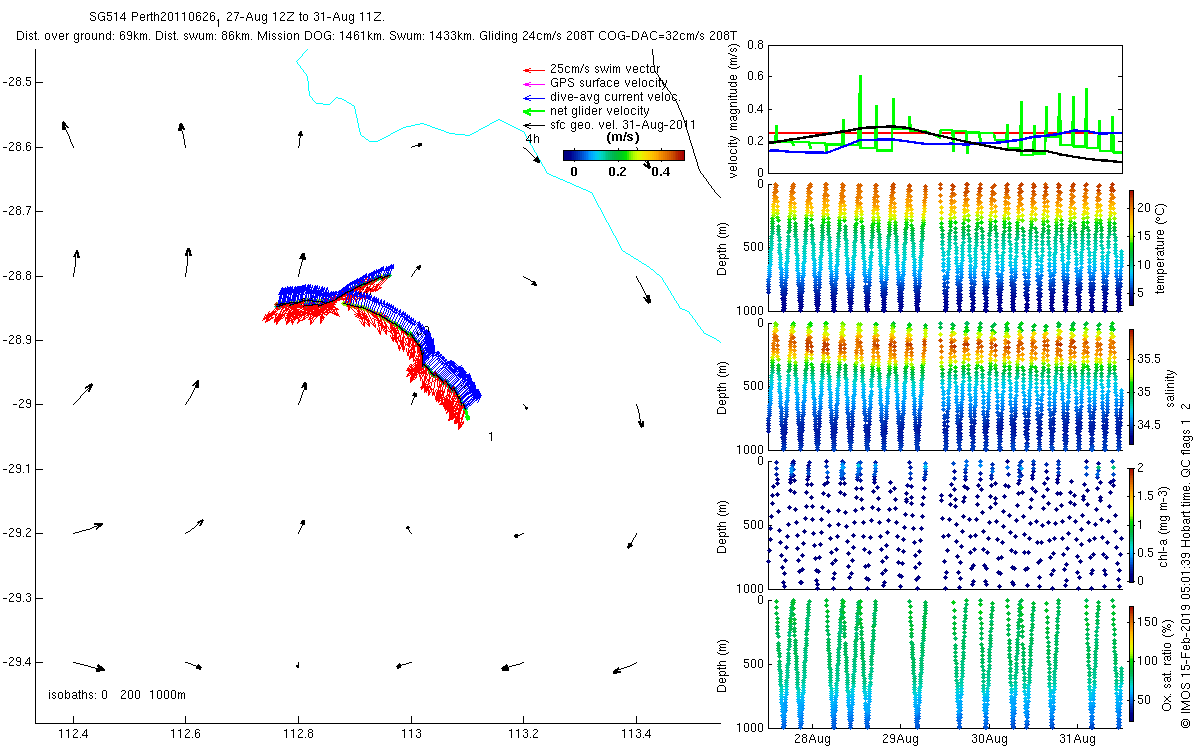Click the '25cm/s swim vector' legend text

click(605, 69)
